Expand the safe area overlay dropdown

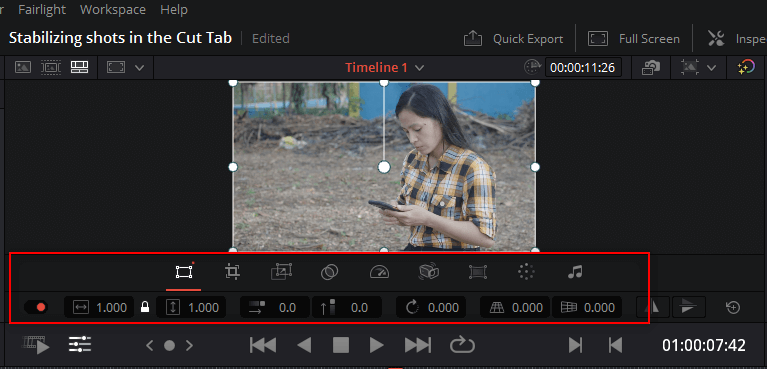[x=711, y=68]
